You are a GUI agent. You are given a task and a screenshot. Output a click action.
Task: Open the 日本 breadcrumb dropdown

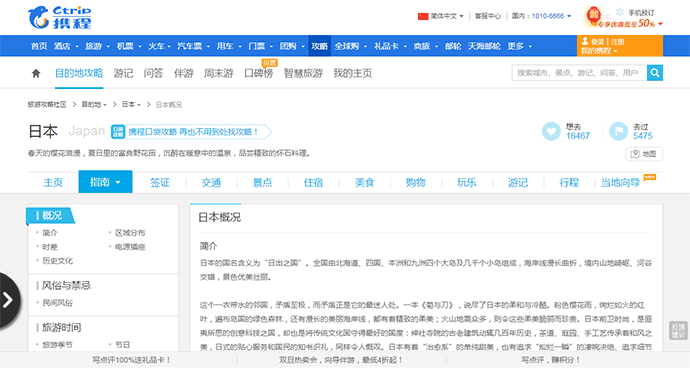131,104
